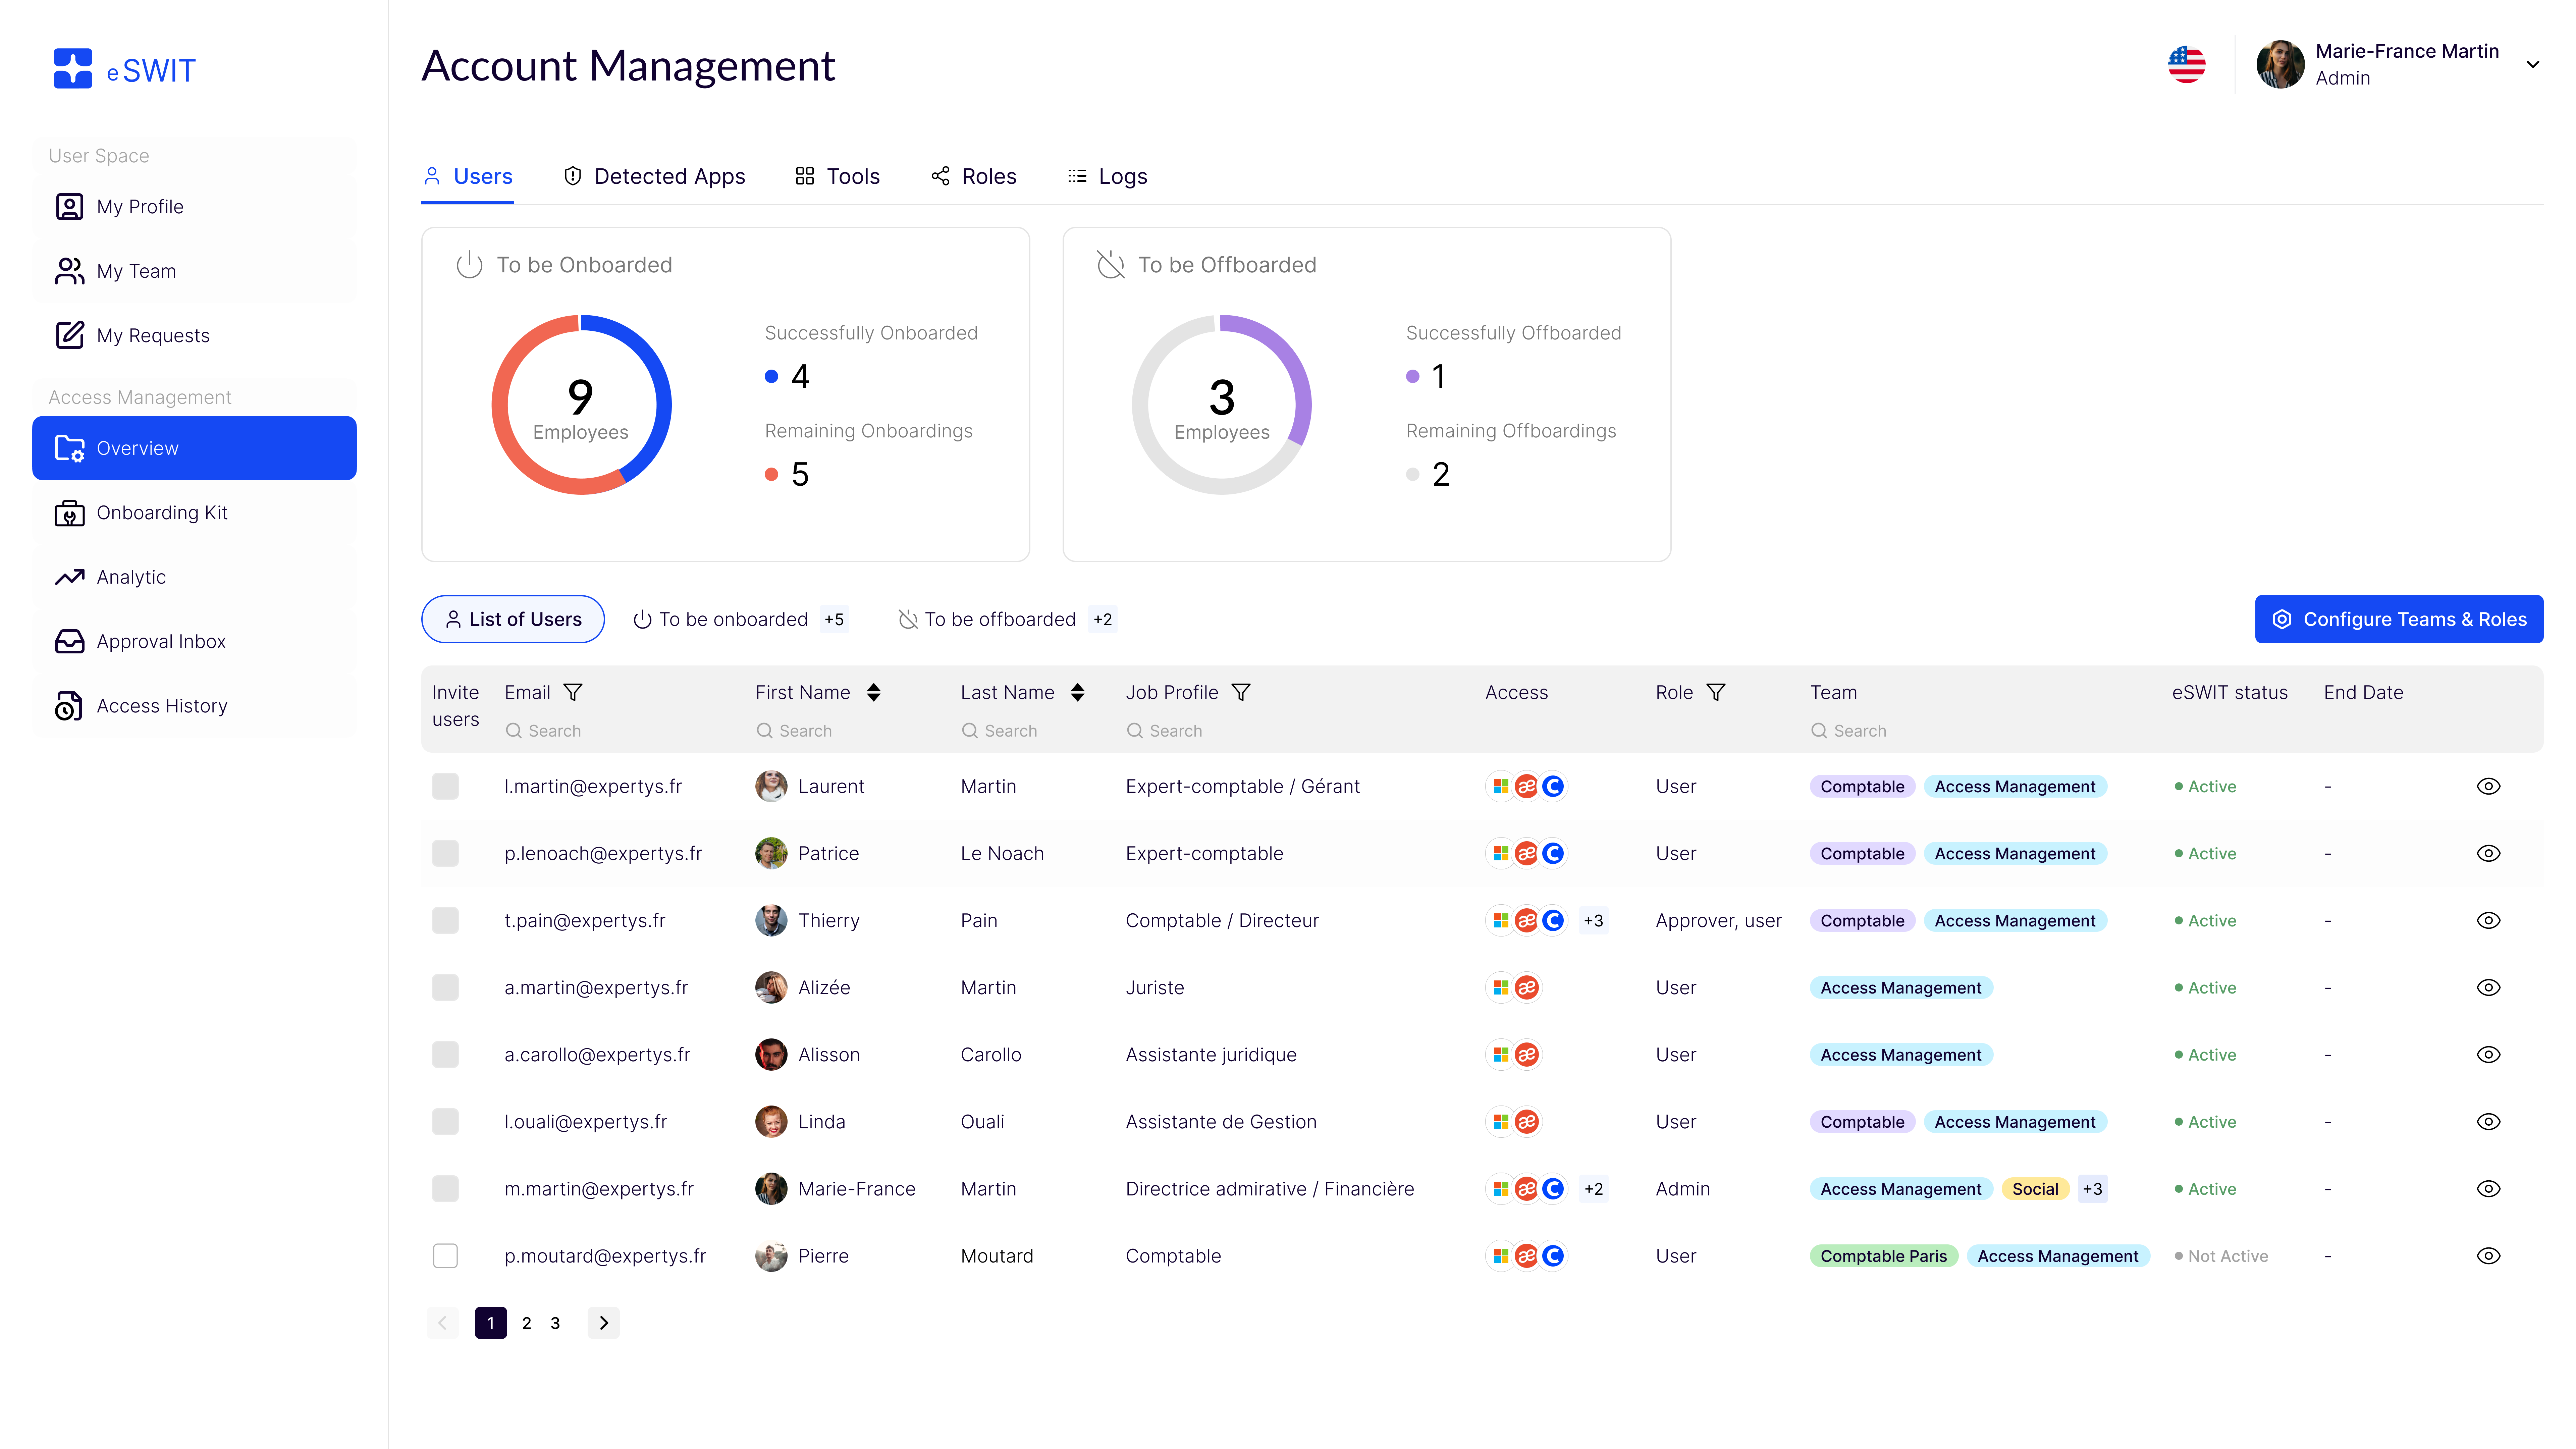Viewport: 2576px width, 1449px height.
Task: Click the Social team tag
Action: click(2035, 1189)
